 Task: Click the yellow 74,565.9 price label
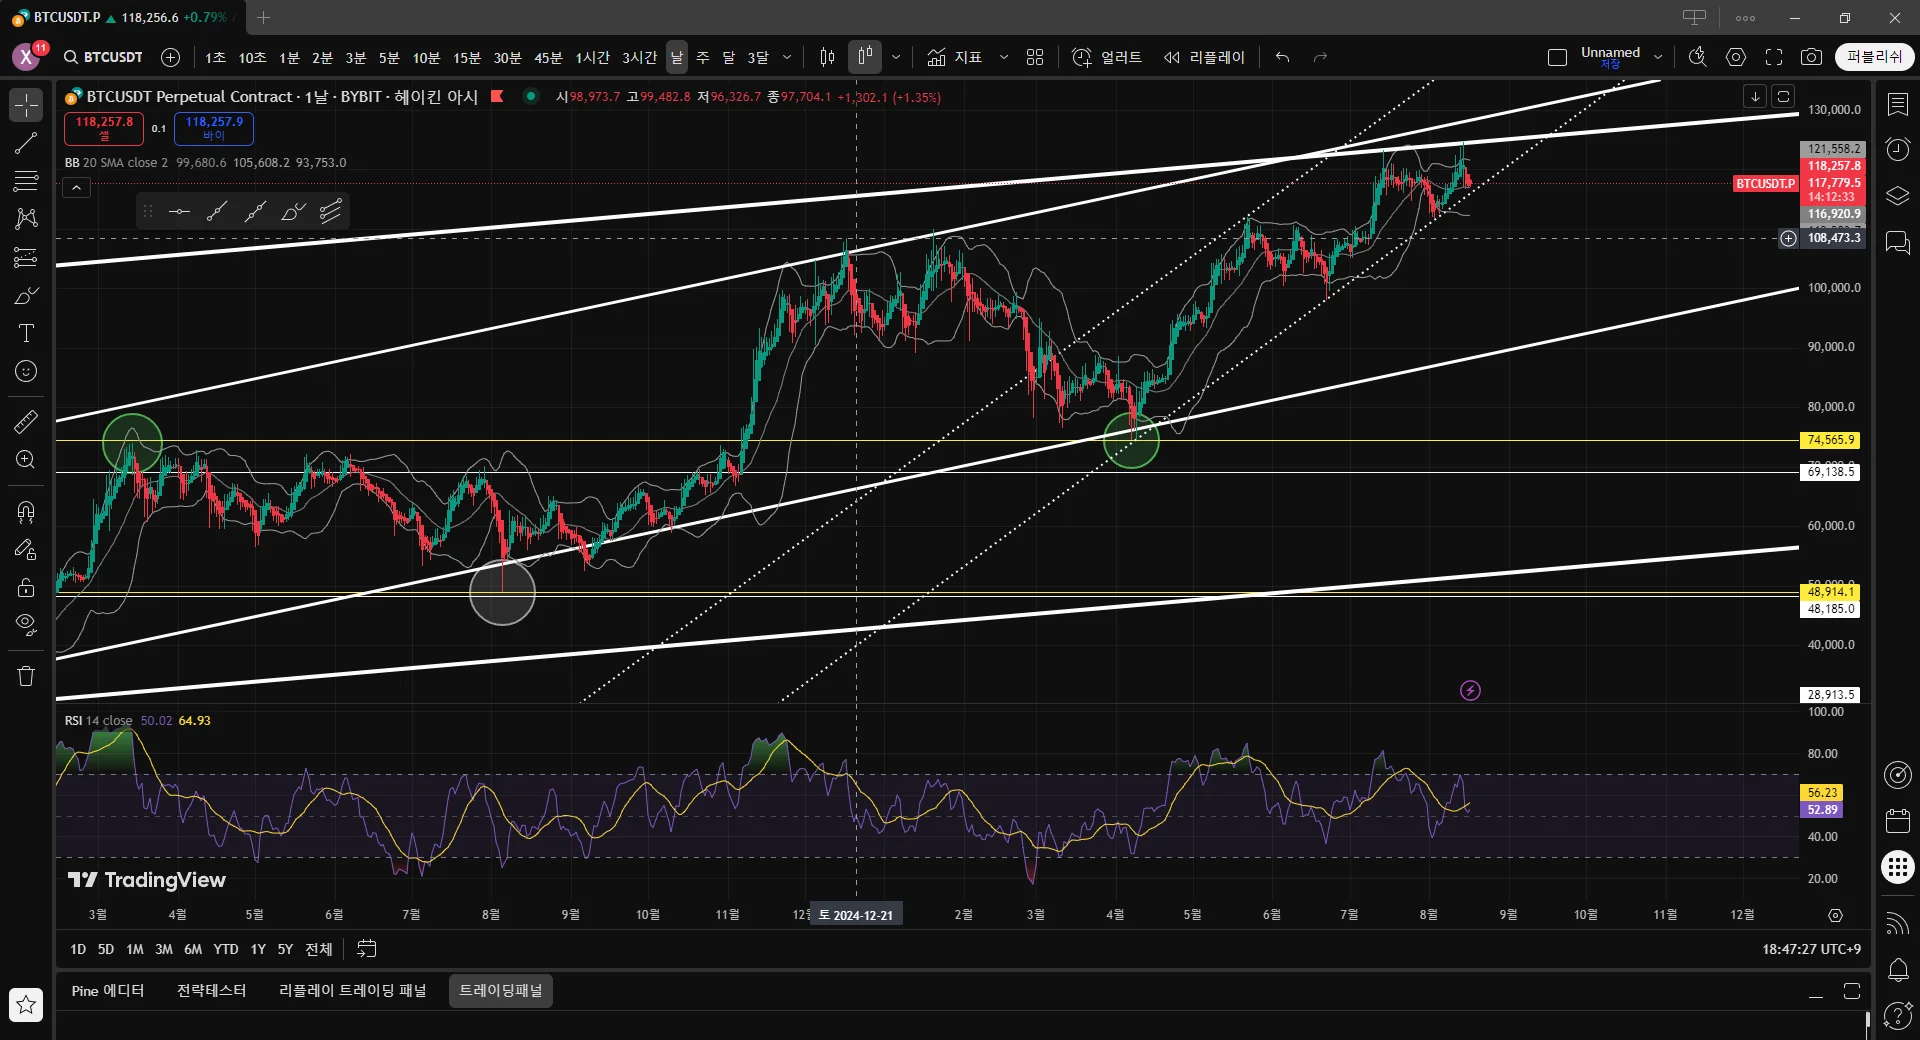click(x=1830, y=440)
